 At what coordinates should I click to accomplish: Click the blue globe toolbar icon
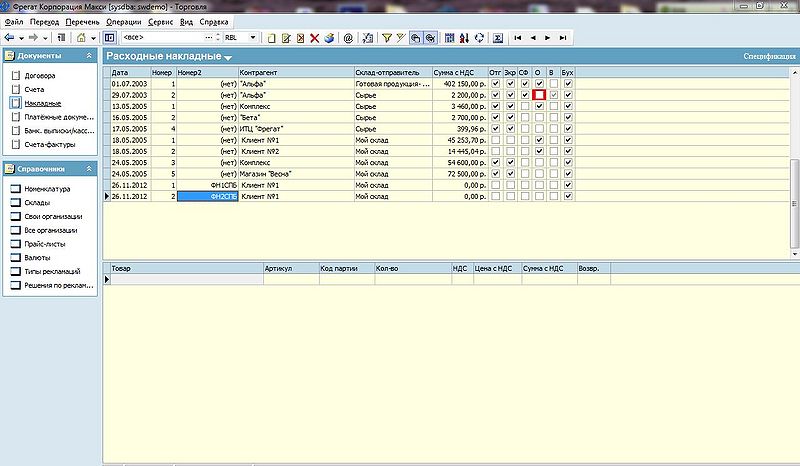click(329, 38)
